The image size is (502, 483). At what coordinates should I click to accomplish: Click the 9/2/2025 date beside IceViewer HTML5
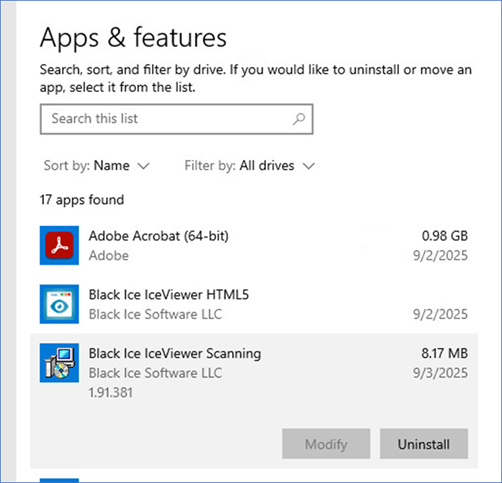tap(441, 314)
